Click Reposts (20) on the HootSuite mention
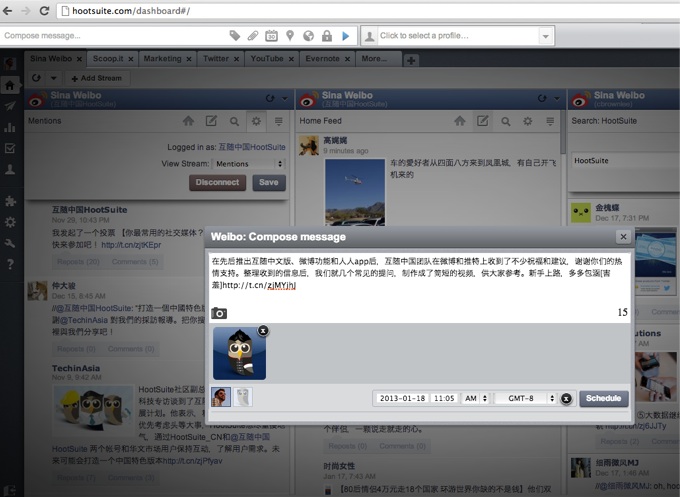The height and width of the screenshot is (497, 680). point(78,262)
